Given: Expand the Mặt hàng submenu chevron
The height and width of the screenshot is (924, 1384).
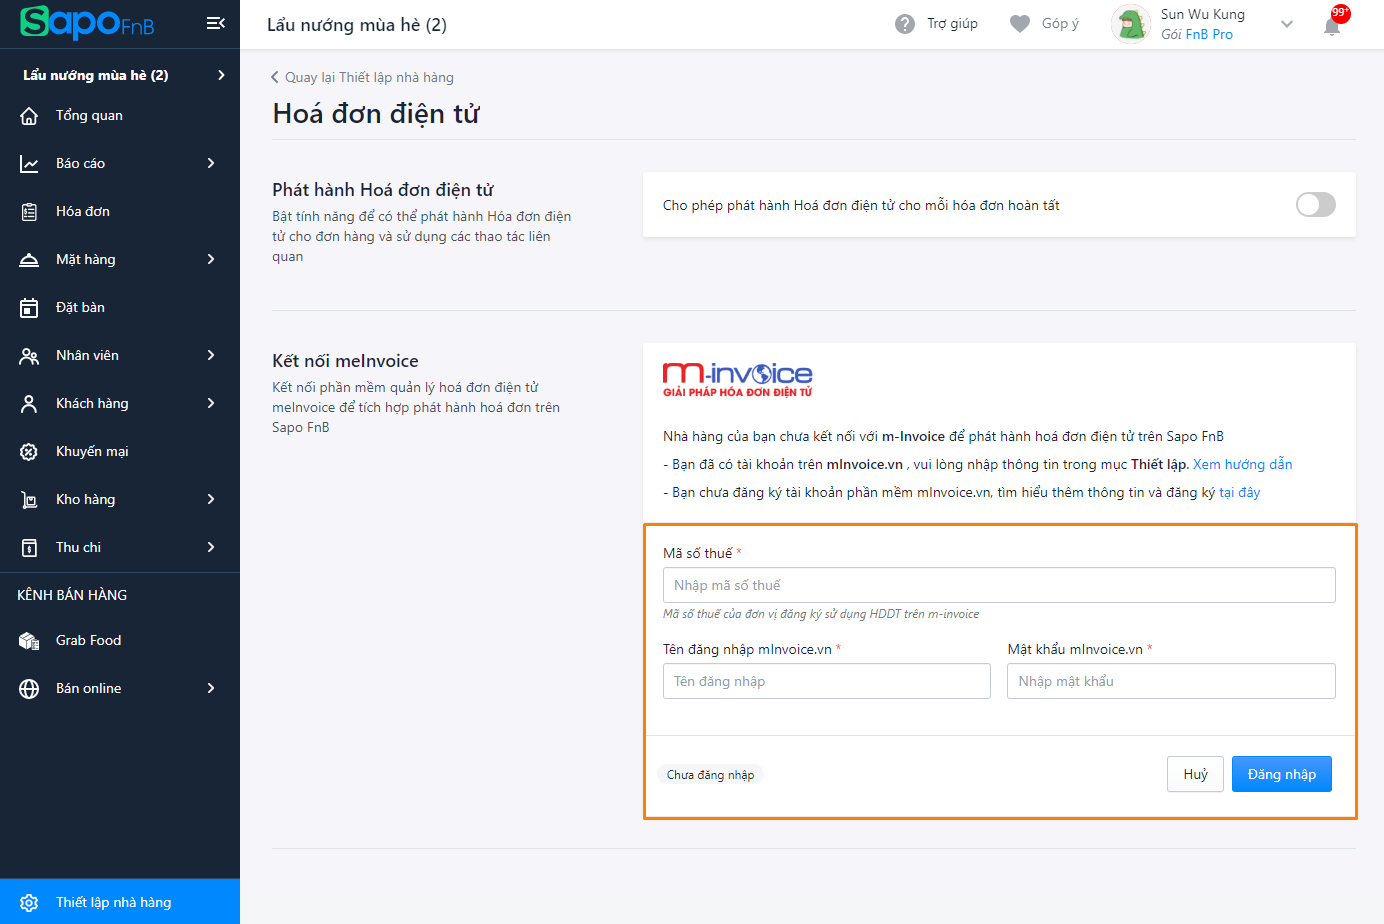Looking at the screenshot, I should (x=211, y=259).
